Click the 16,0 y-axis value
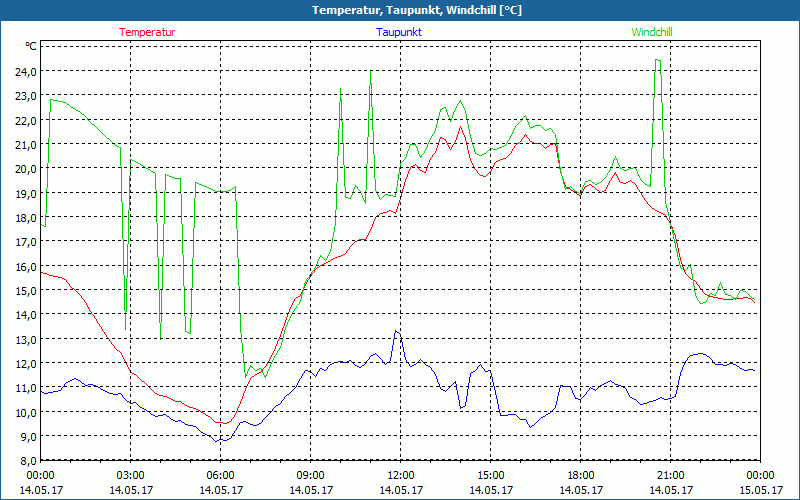This screenshot has height=500, width=800. click(24, 266)
